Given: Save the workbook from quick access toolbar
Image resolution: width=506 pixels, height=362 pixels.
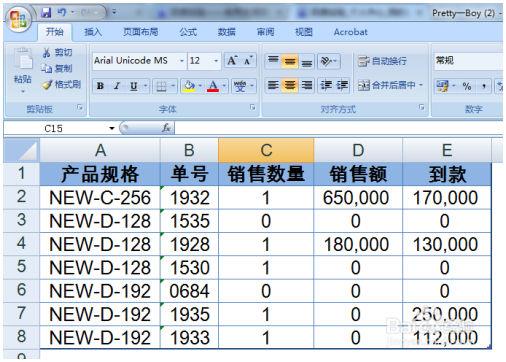Looking at the screenshot, I should pyautogui.click(x=46, y=13).
